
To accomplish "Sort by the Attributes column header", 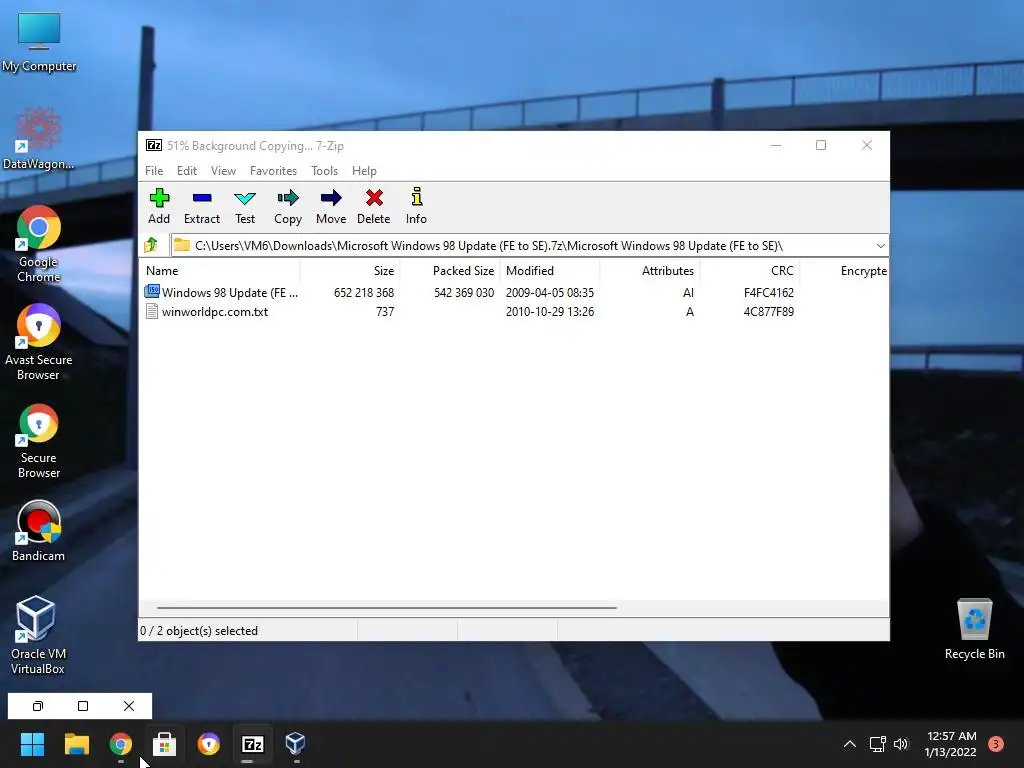I will pos(650,270).
